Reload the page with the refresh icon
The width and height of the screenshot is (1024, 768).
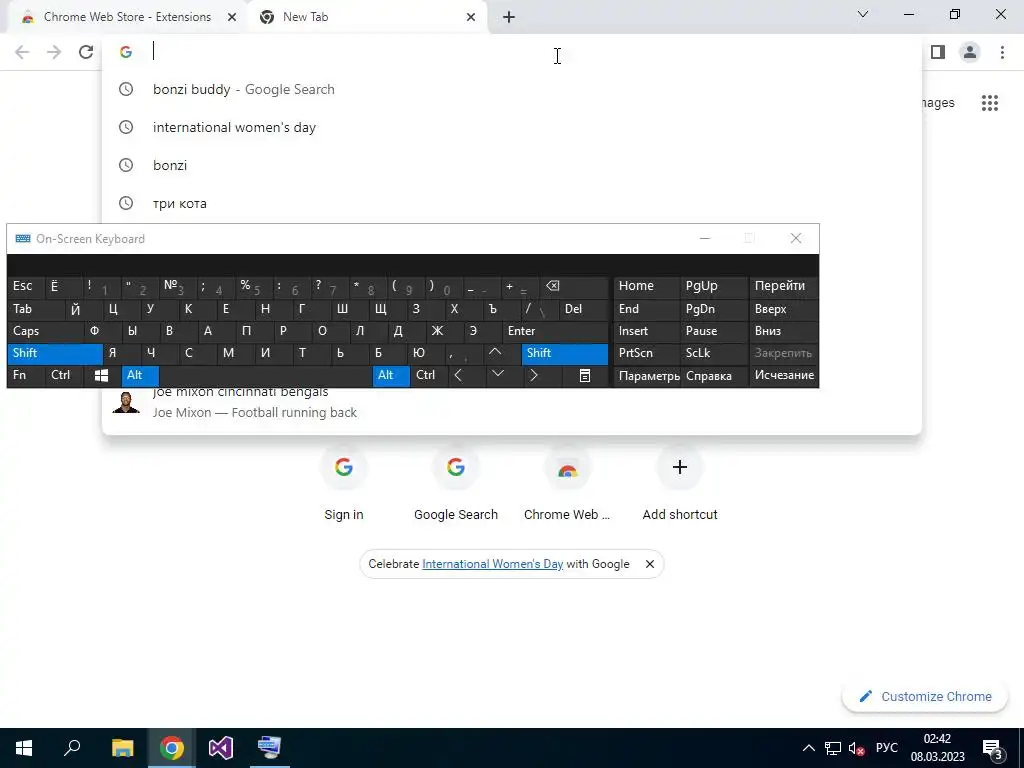[86, 52]
